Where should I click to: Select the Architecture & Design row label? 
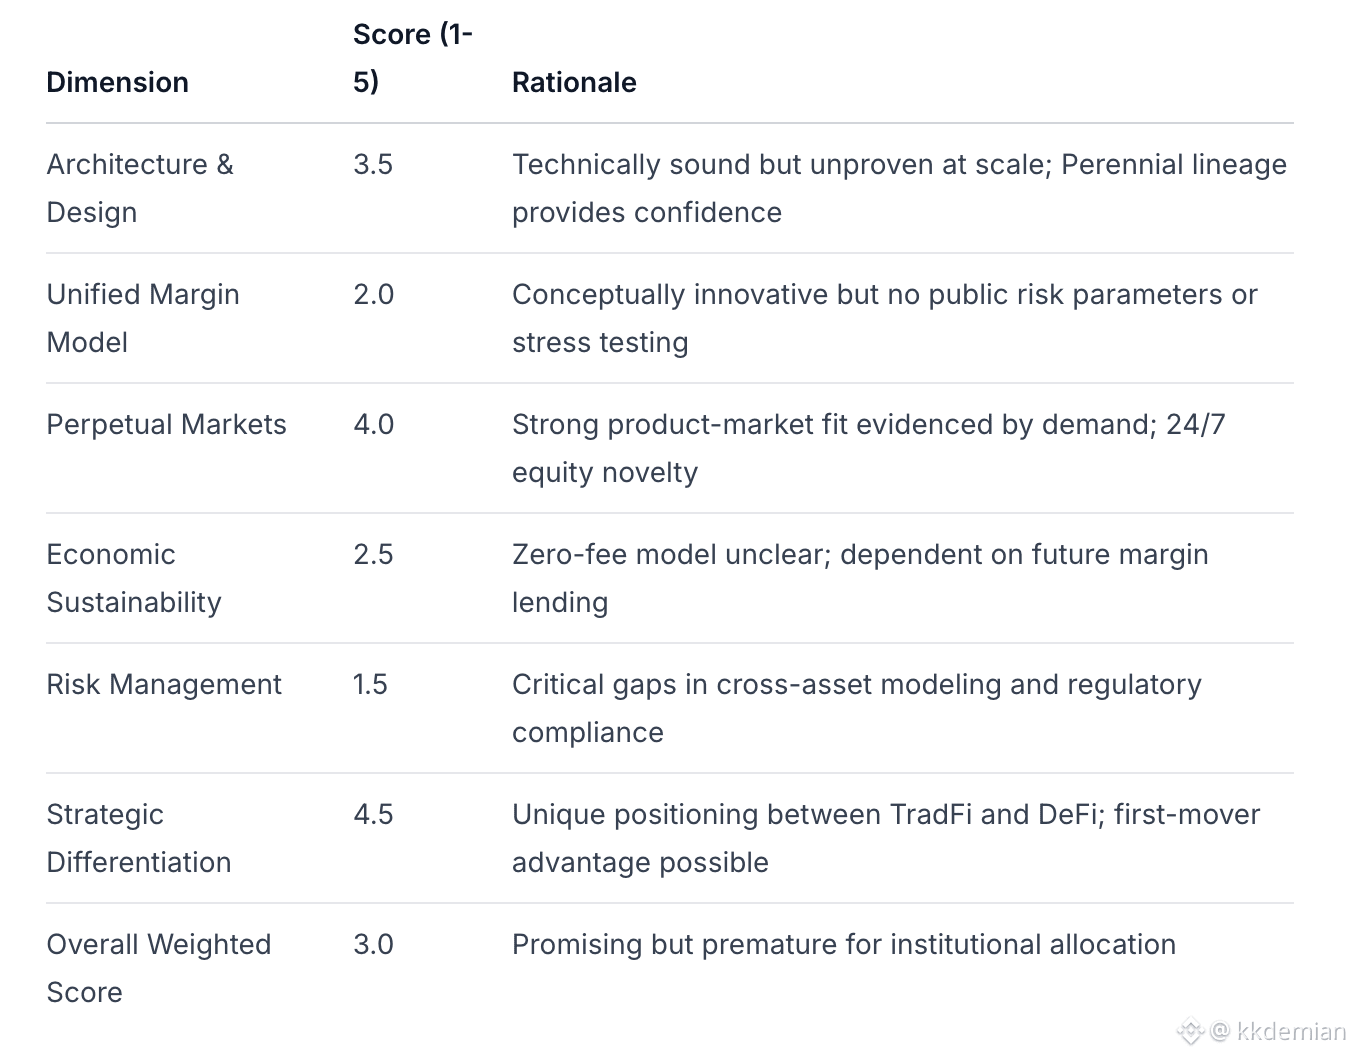point(139,188)
